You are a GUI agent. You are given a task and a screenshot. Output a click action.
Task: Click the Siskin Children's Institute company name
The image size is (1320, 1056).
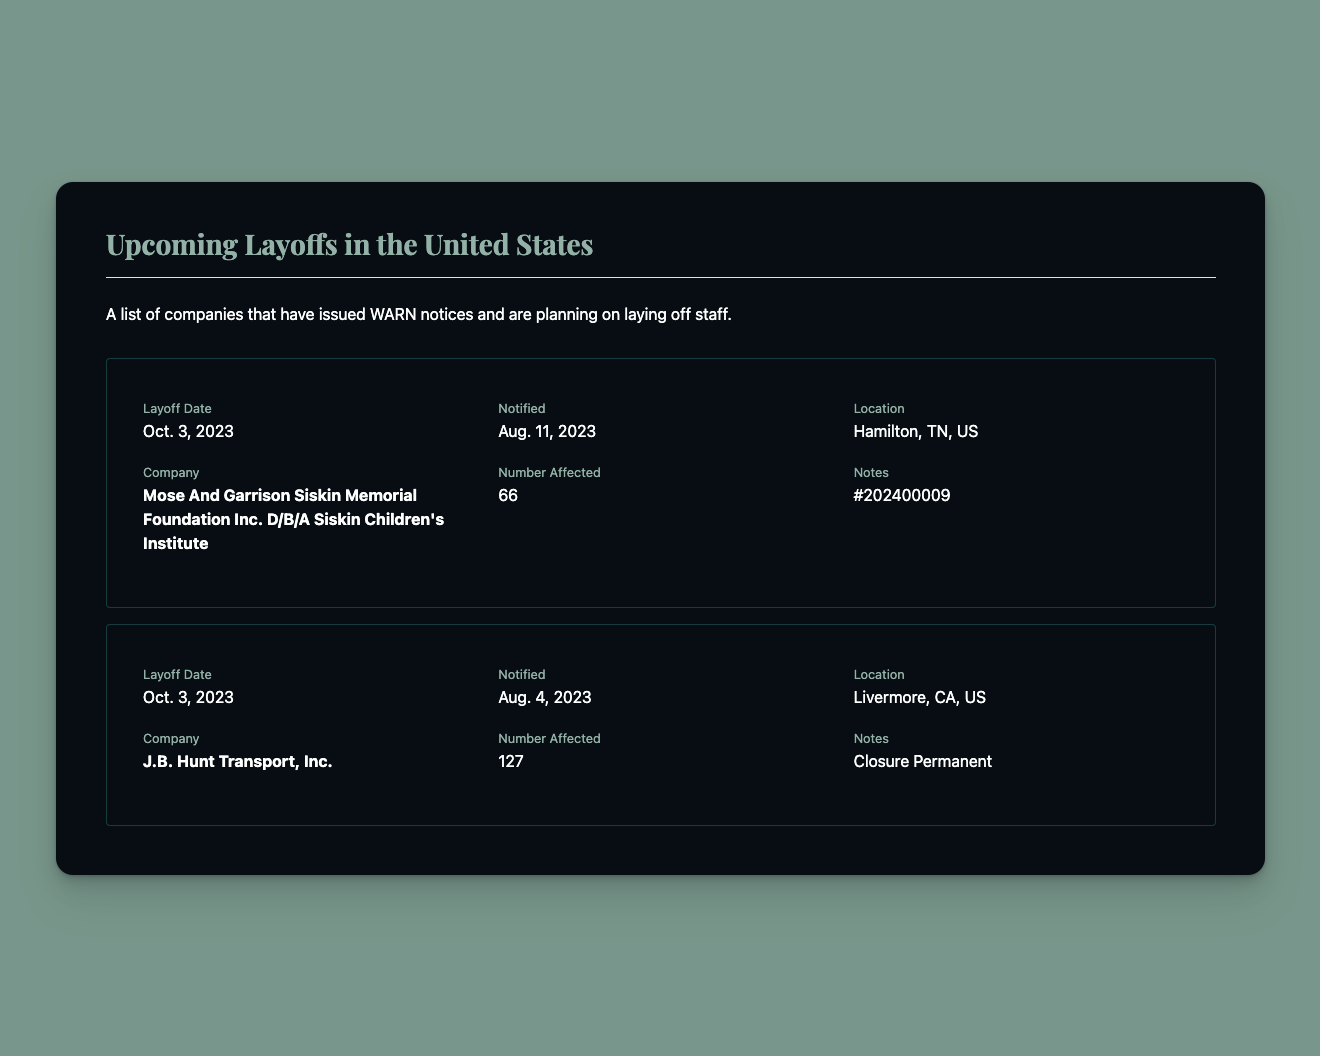(294, 520)
